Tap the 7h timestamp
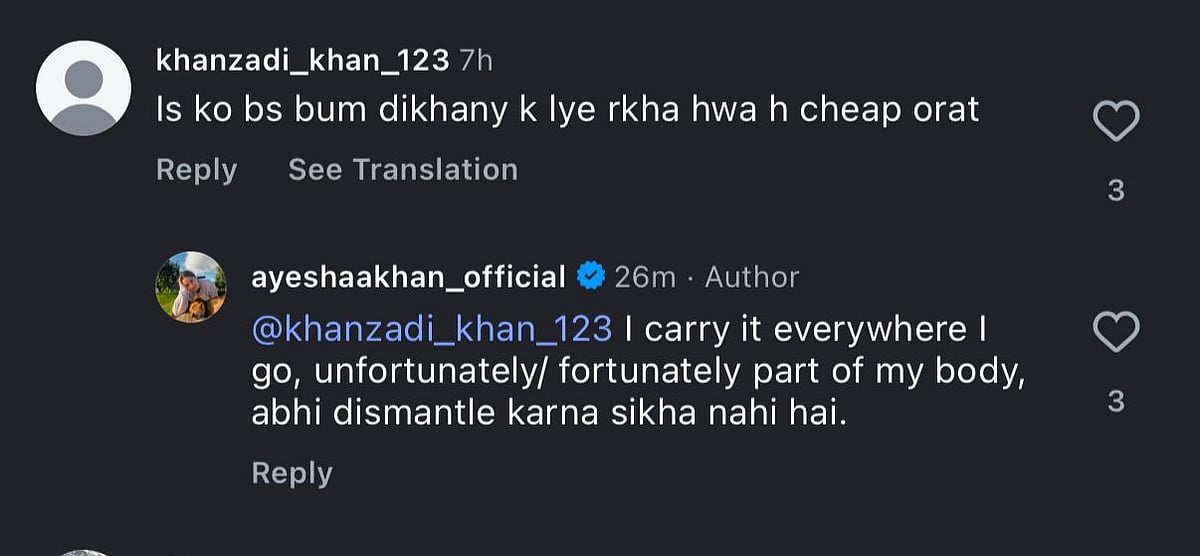1200x556 pixels. click(476, 60)
